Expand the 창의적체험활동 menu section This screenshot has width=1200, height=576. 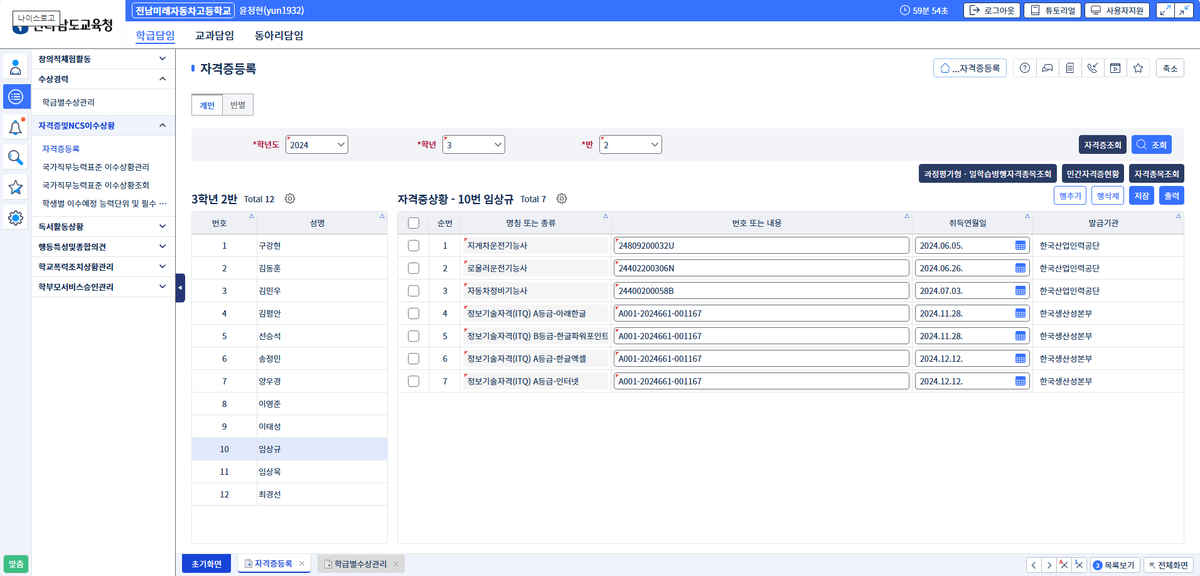(x=163, y=59)
